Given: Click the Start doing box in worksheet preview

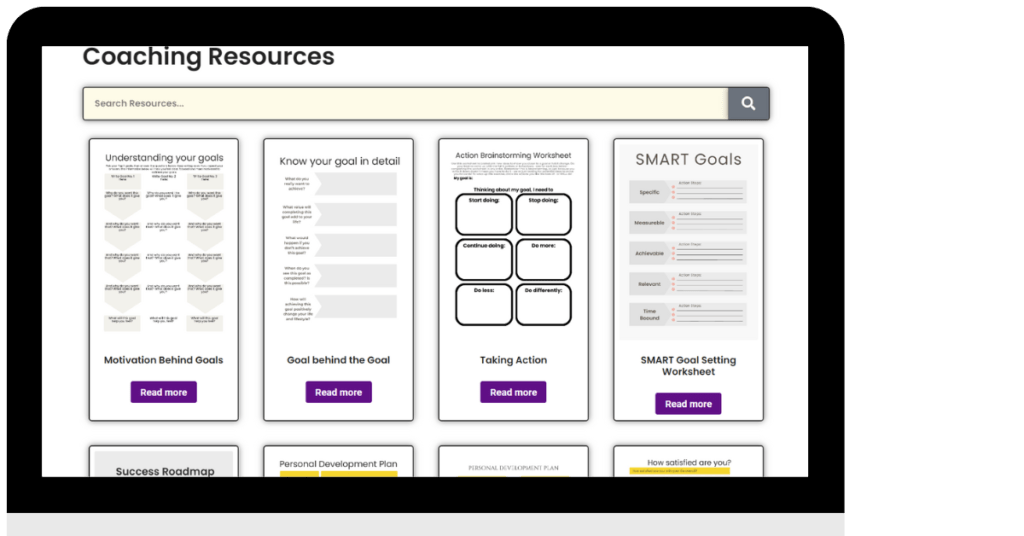Looking at the screenshot, I should [x=484, y=214].
